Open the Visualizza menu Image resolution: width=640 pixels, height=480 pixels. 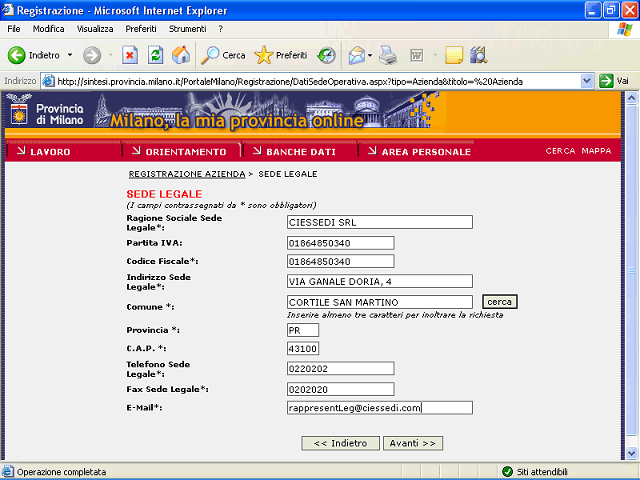[x=95, y=29]
